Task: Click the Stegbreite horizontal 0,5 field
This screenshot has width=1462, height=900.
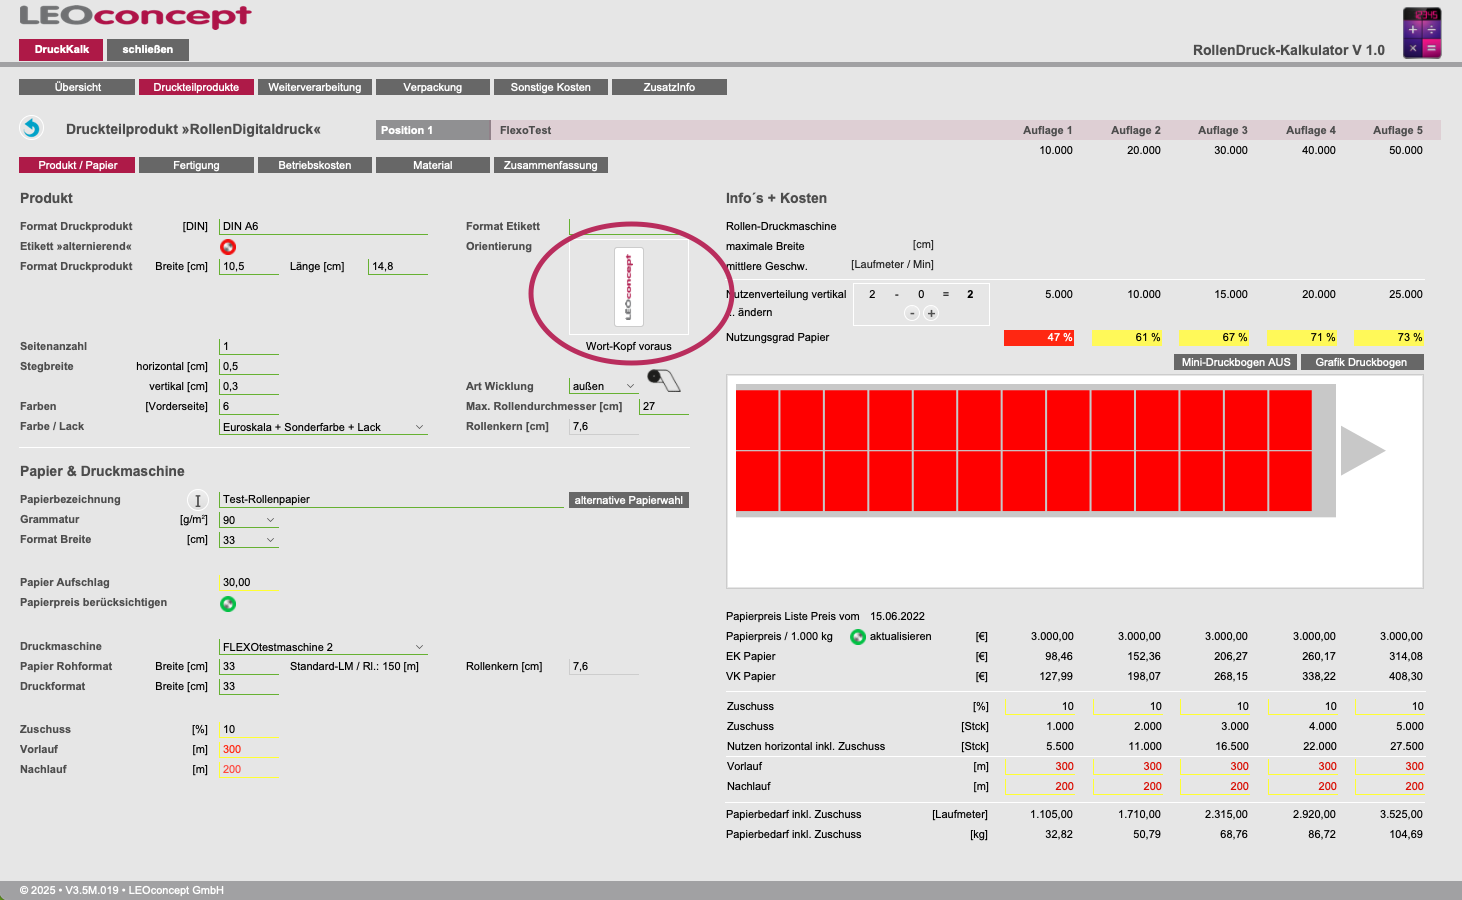Action: pyautogui.click(x=249, y=366)
